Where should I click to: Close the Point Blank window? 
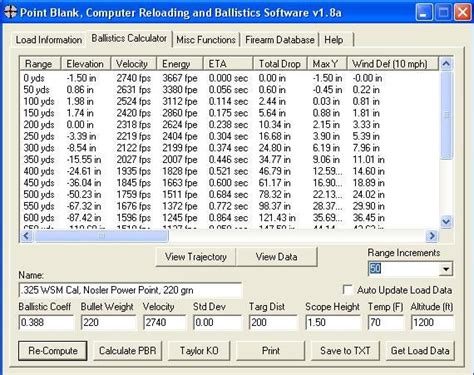point(463,13)
